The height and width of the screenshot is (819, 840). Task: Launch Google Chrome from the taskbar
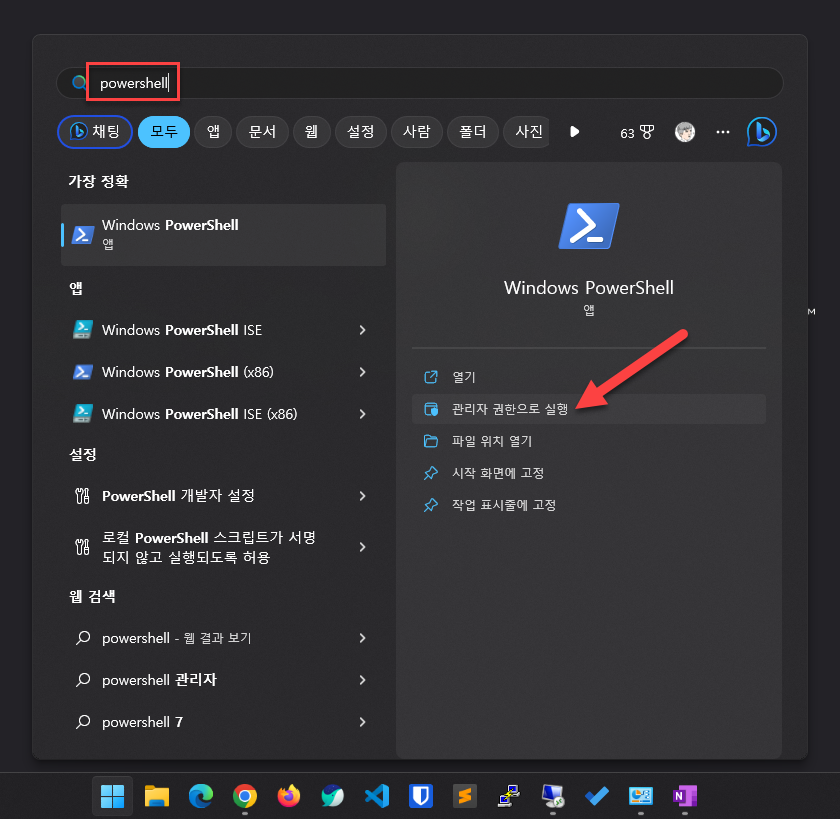[245, 796]
